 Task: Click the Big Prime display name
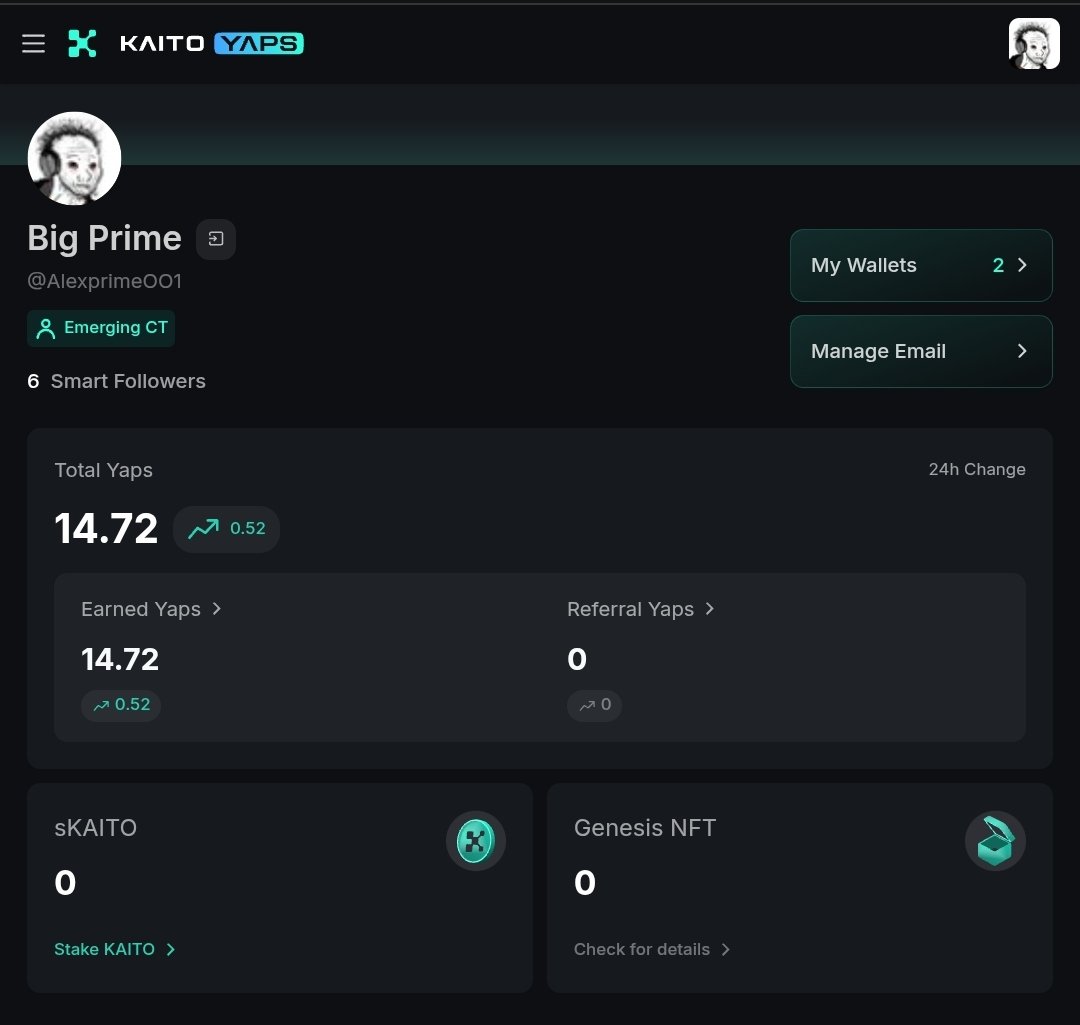coord(105,238)
